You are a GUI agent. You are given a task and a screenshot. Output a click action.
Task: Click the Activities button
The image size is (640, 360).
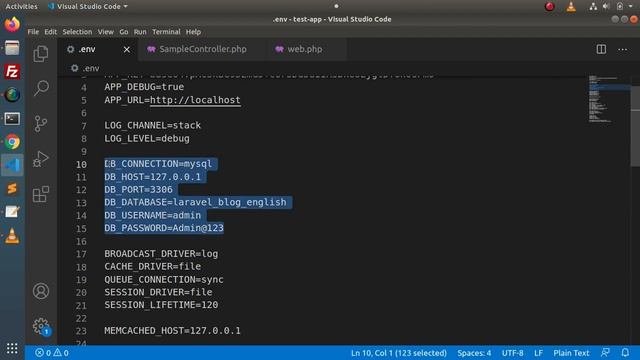tap(21, 6)
